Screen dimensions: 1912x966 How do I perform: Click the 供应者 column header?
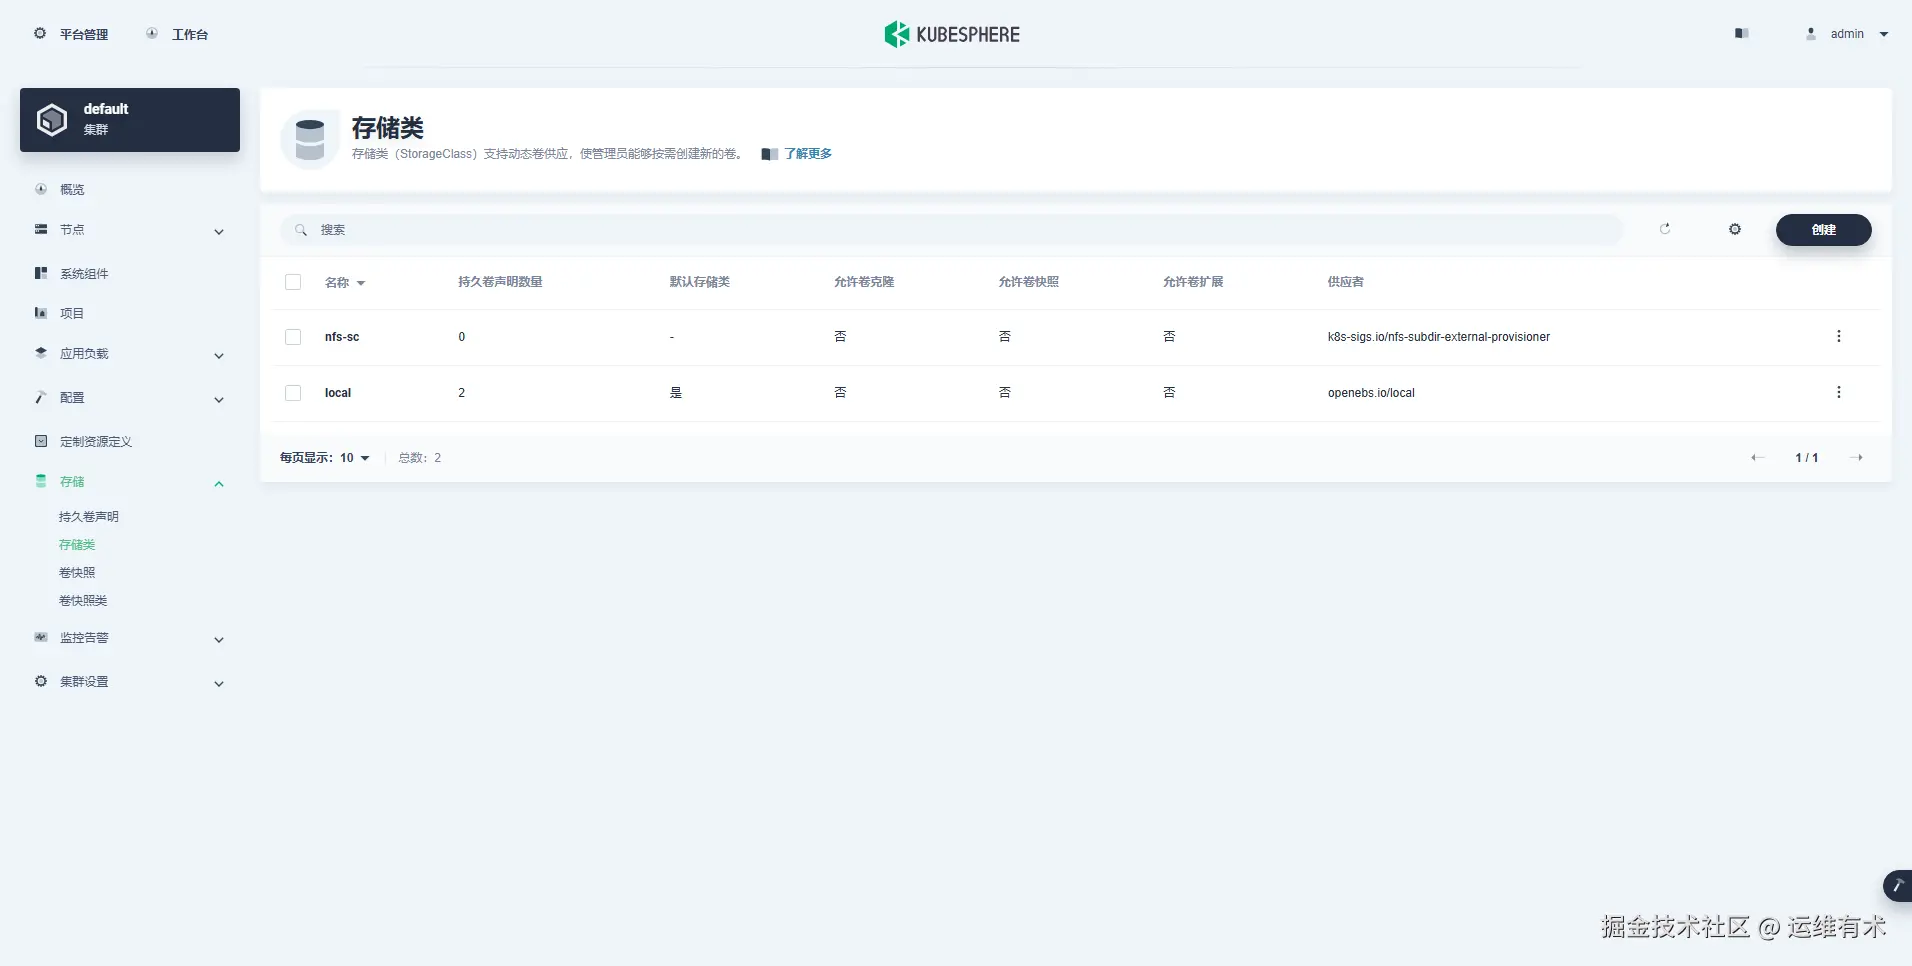[x=1345, y=282]
